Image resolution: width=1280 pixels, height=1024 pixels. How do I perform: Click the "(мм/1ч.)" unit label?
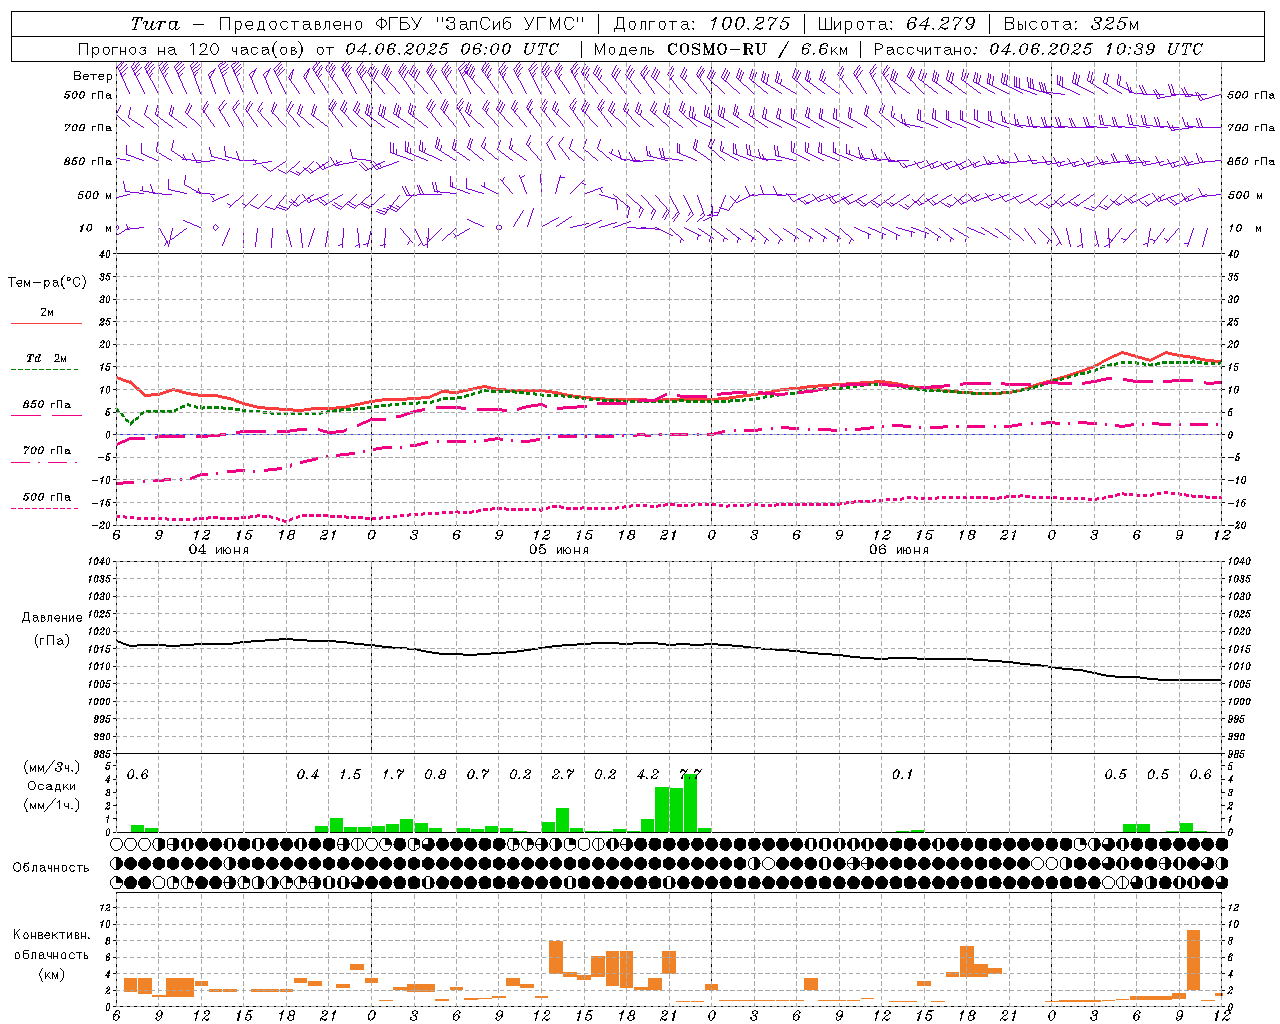(x=51, y=805)
